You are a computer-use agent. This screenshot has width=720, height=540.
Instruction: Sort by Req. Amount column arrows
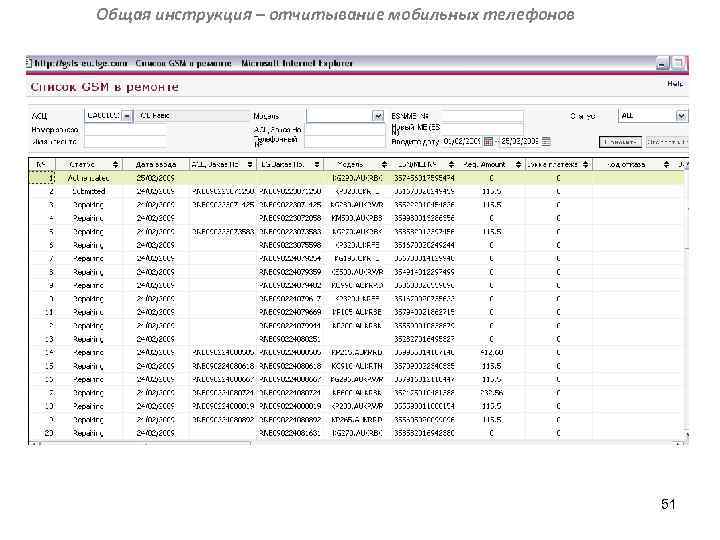(x=518, y=164)
